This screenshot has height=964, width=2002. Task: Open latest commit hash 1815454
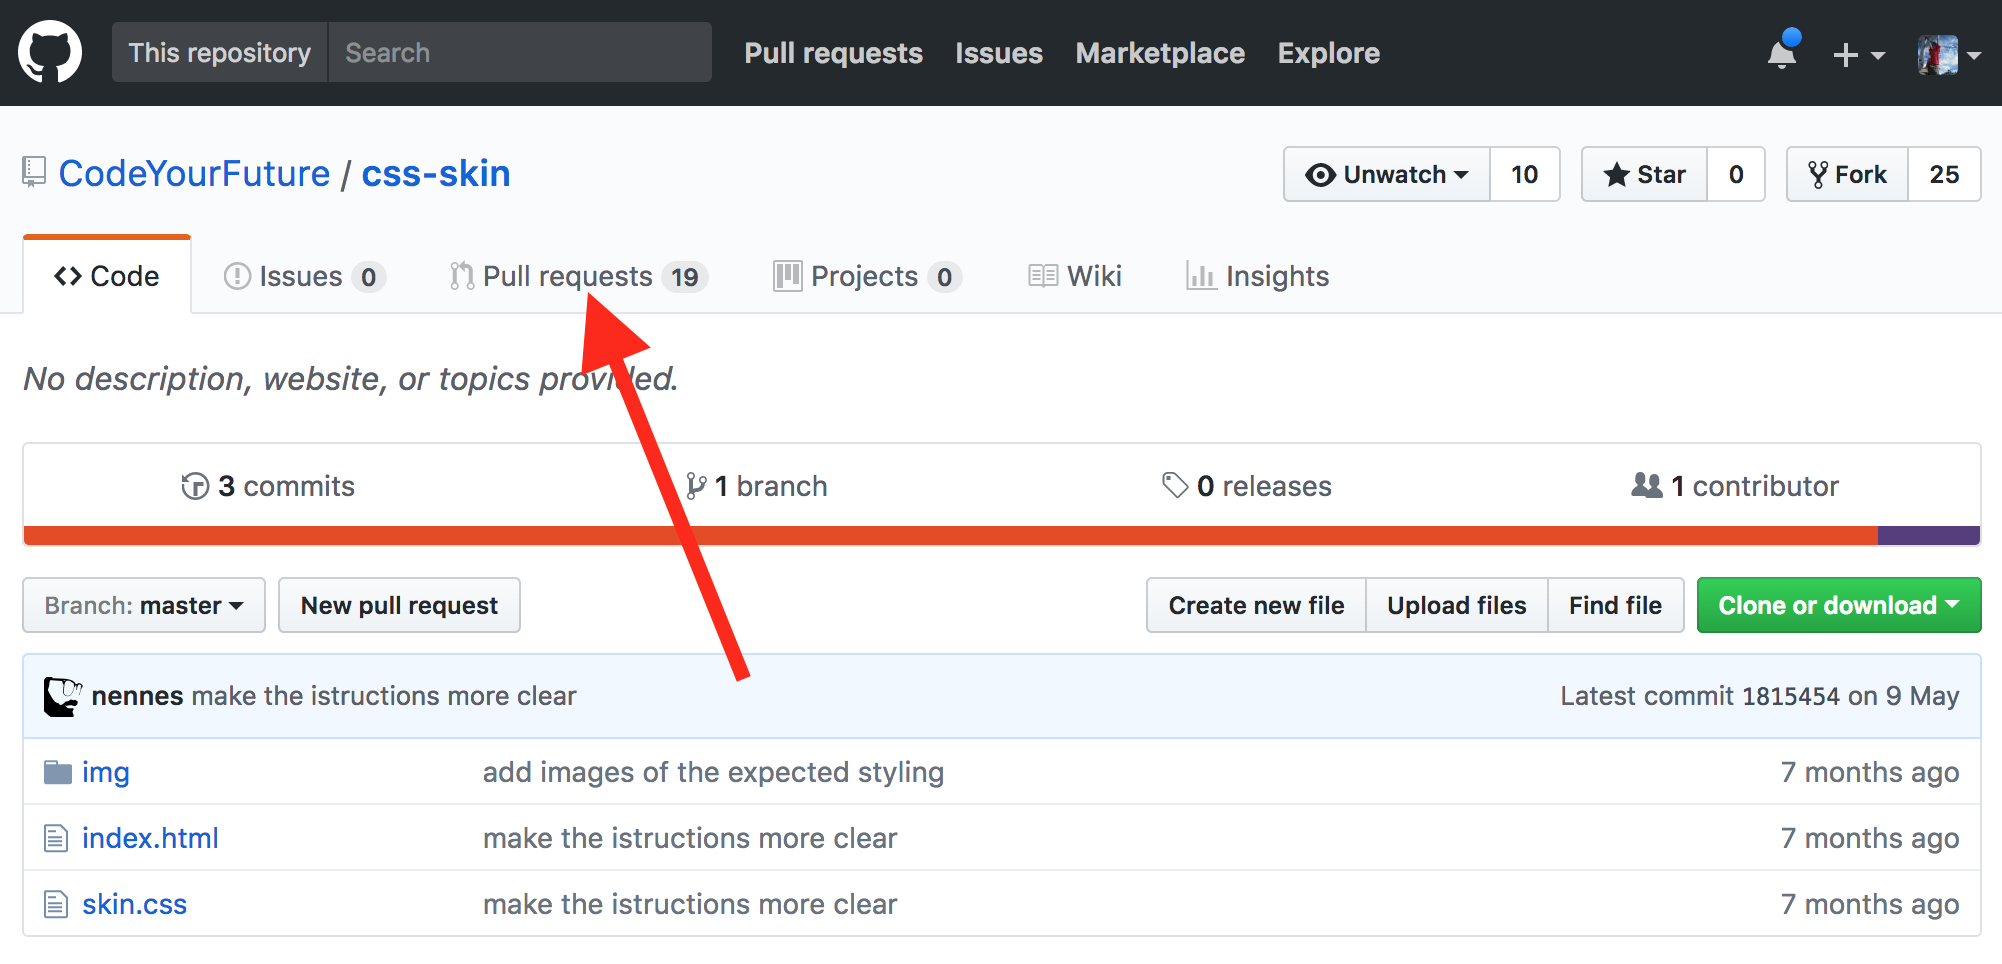coord(1790,696)
